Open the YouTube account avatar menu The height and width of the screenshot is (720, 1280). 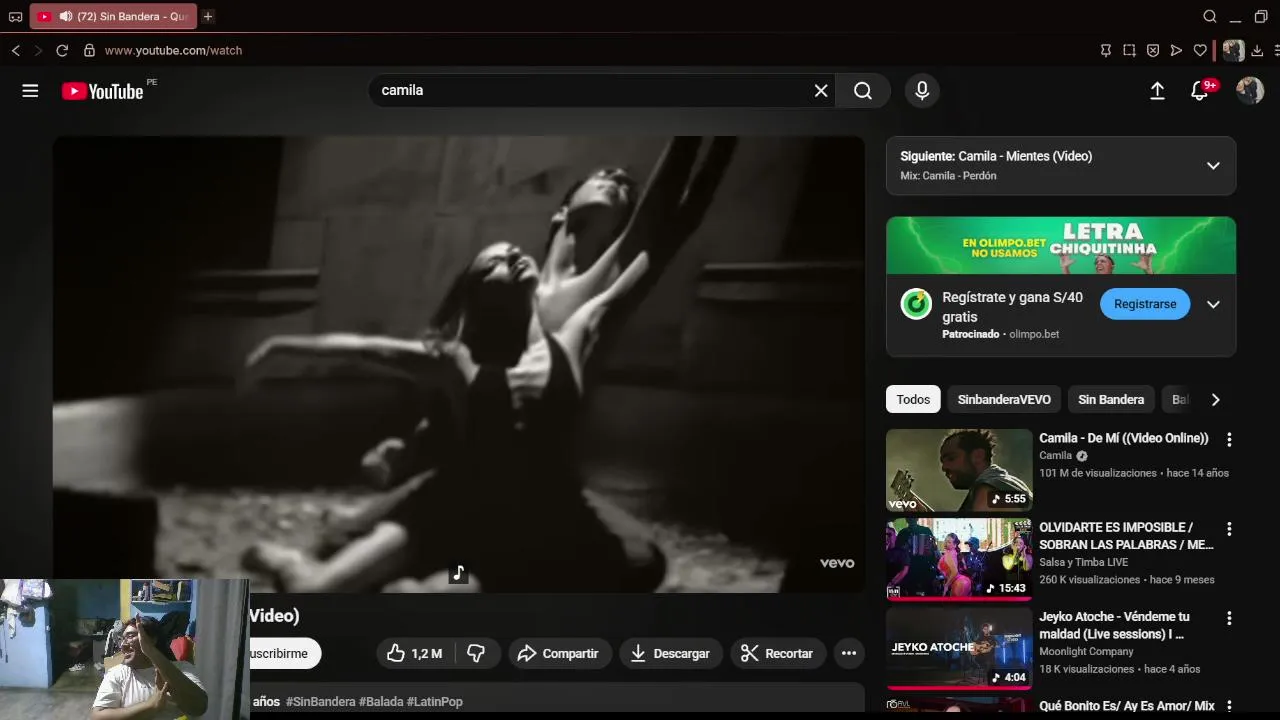click(1250, 91)
